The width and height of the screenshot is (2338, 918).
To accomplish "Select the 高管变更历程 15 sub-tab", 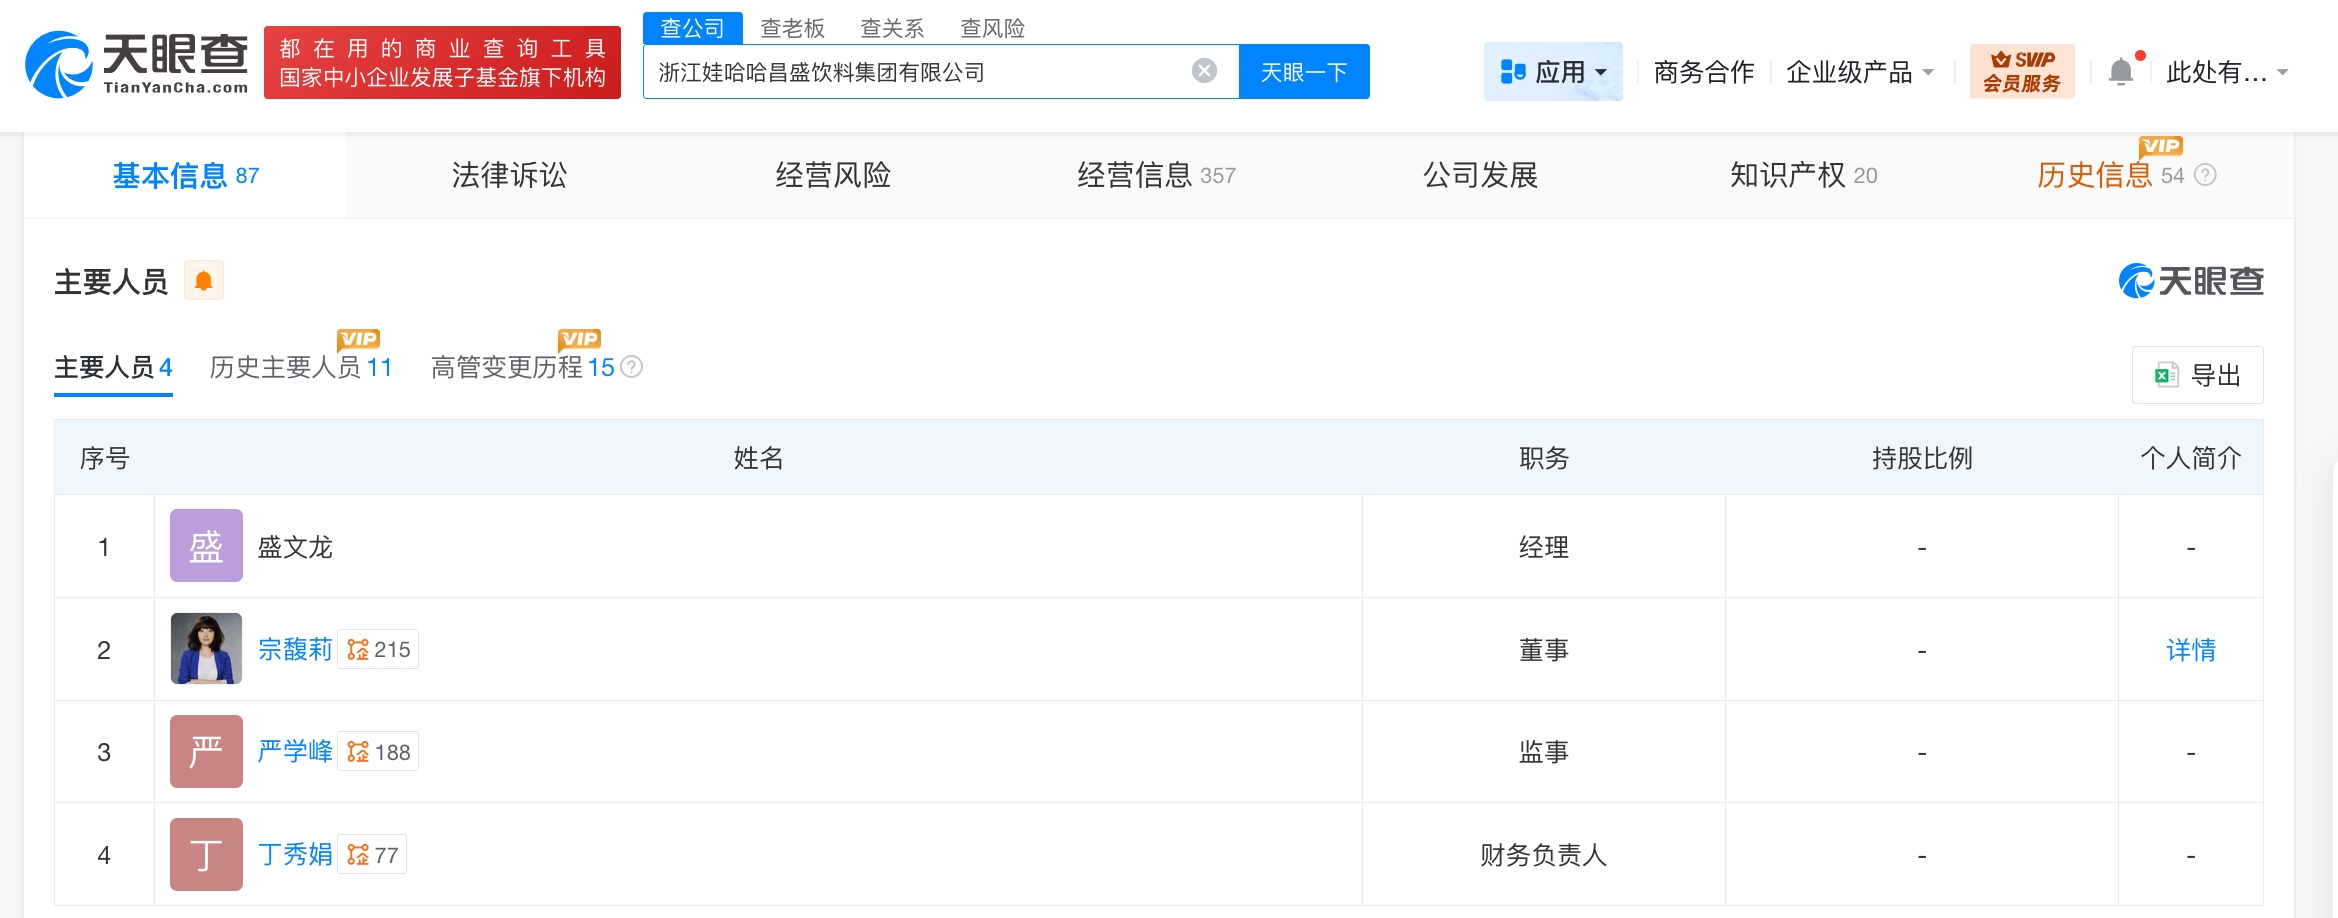I will point(523,368).
